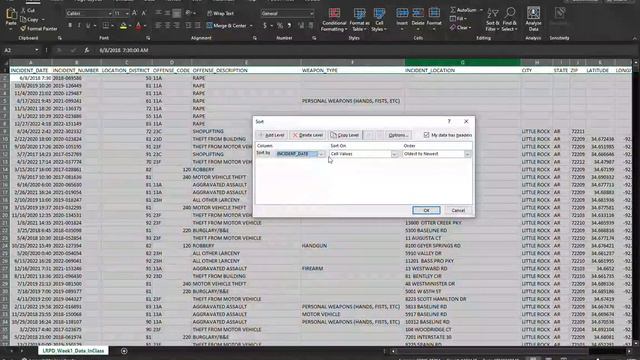This screenshot has height=360, width=640.
Task: Open the Name Box dropdown arrow
Action: 37,50
